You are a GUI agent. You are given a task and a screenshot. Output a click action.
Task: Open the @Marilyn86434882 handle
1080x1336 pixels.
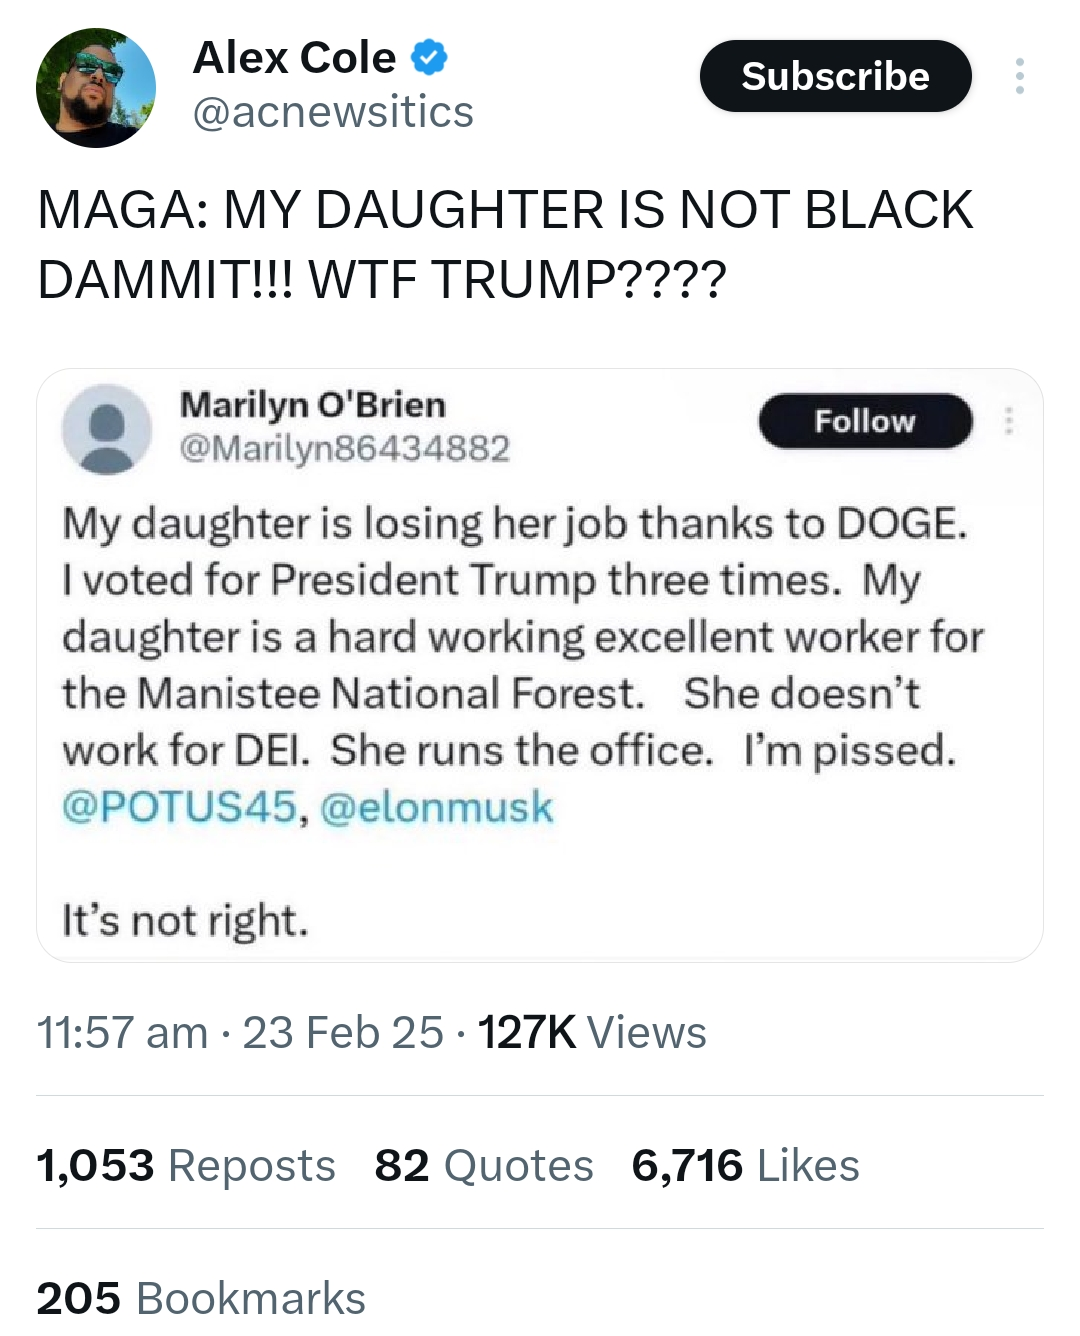(x=344, y=448)
